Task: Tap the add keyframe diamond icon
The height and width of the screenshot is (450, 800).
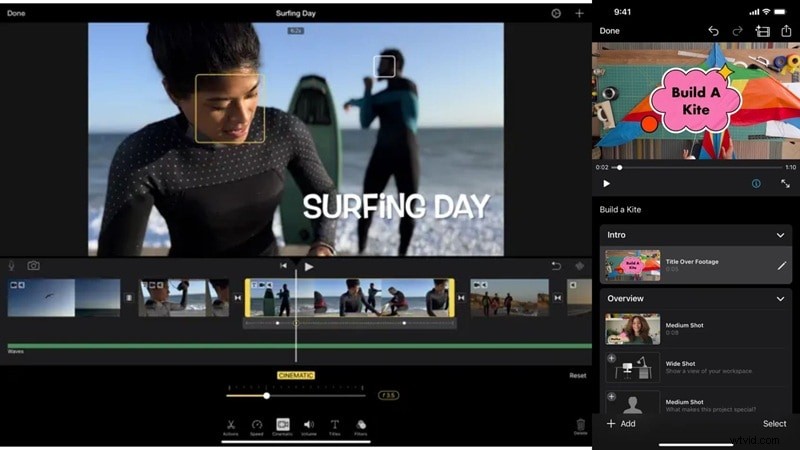Action: pyautogui.click(x=580, y=266)
